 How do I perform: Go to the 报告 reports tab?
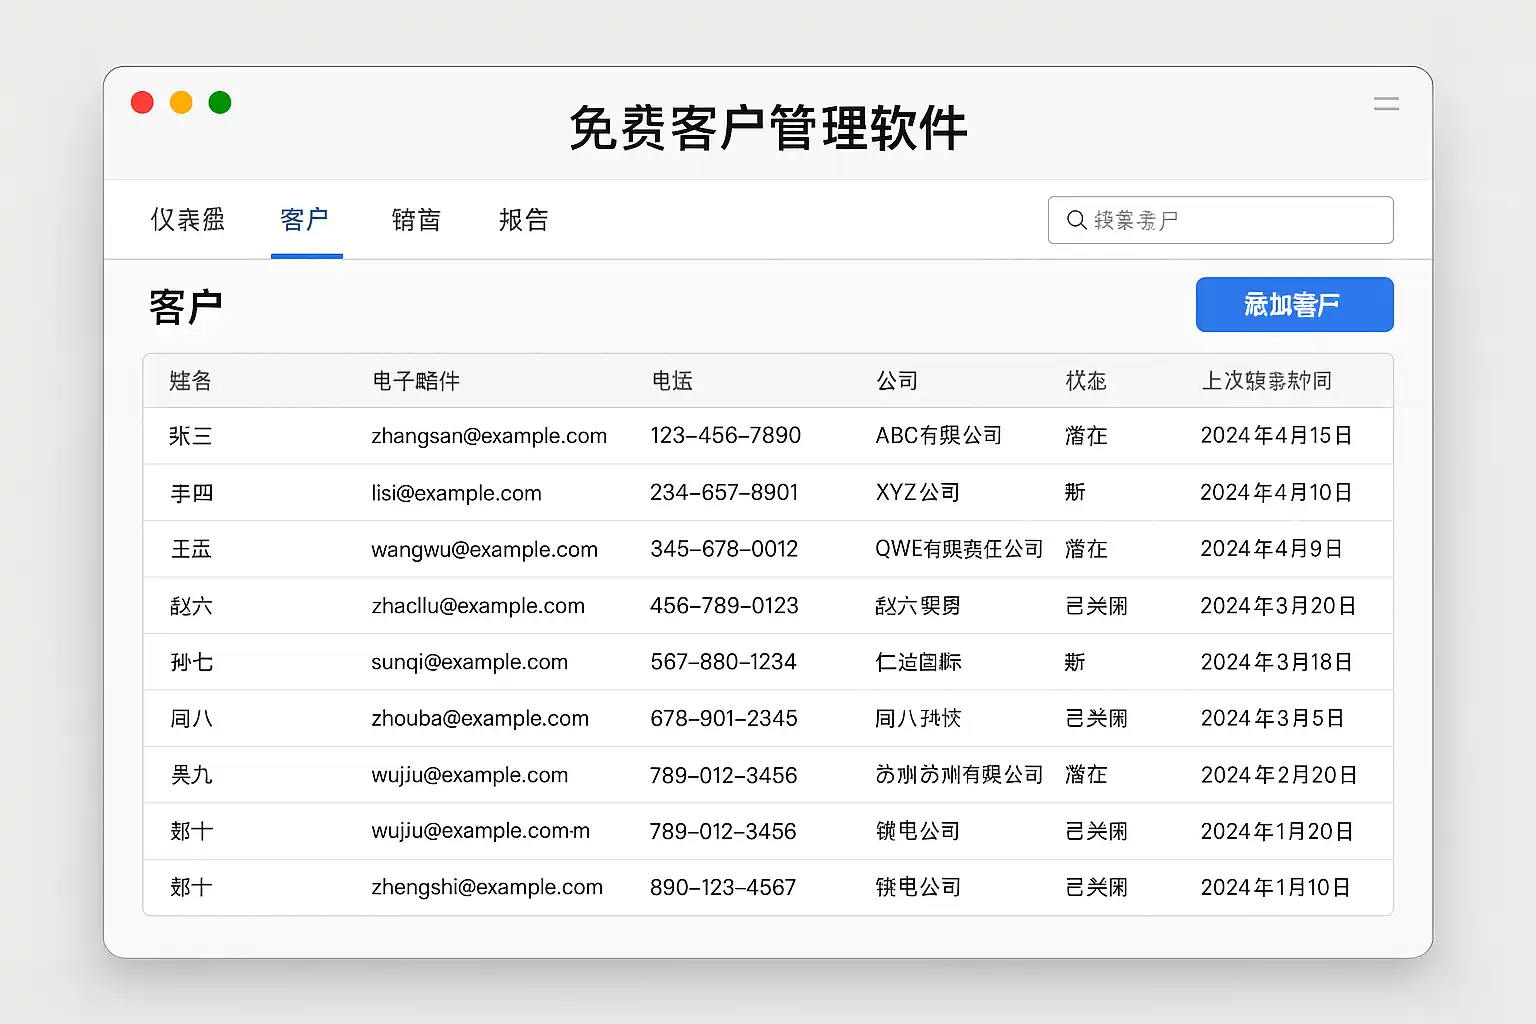(524, 220)
